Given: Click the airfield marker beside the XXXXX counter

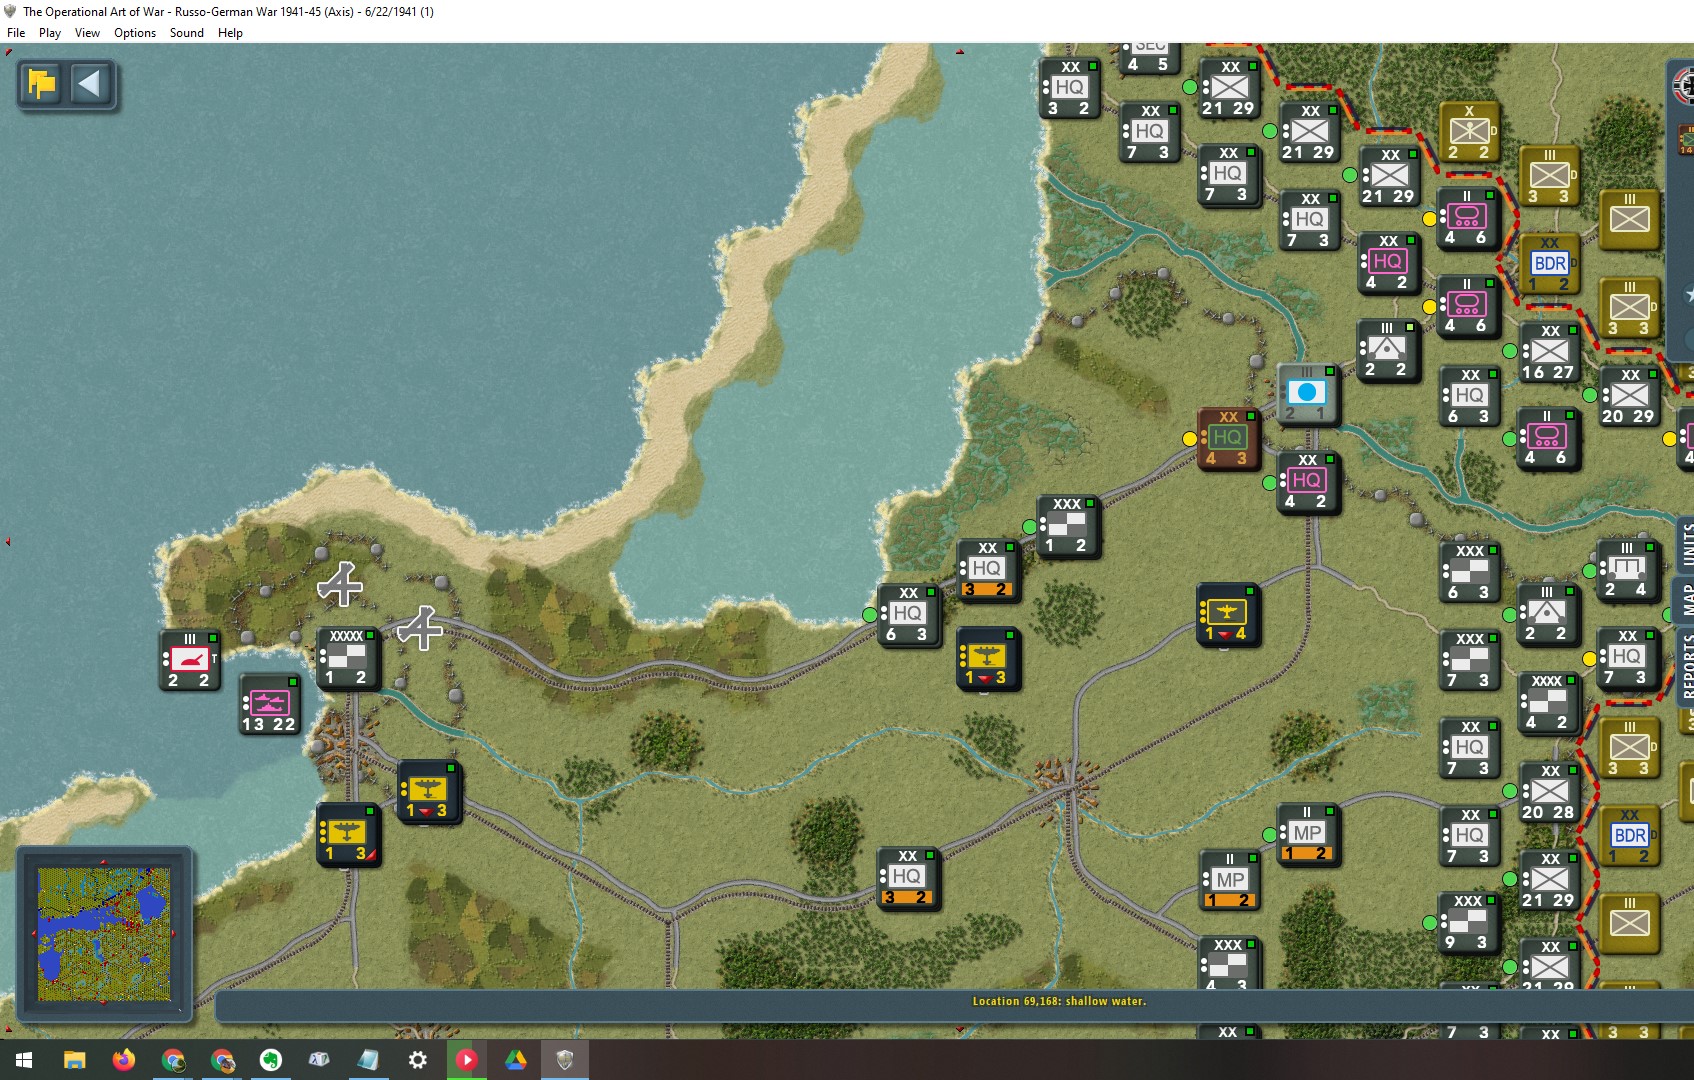Looking at the screenshot, I should pos(420,628).
